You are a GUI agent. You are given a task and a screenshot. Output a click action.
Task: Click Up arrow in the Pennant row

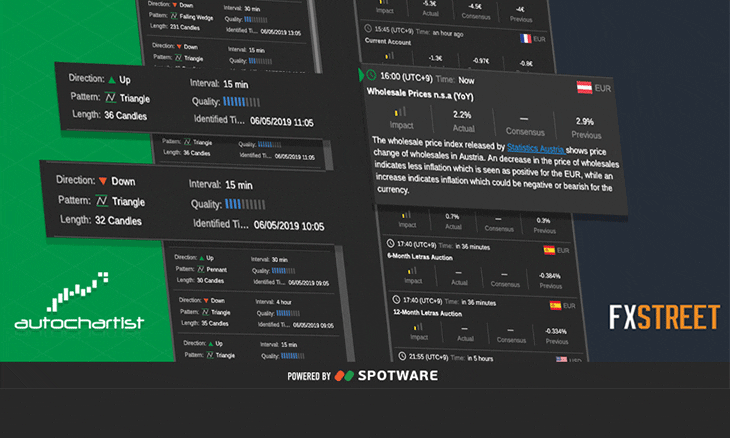[x=202, y=257]
